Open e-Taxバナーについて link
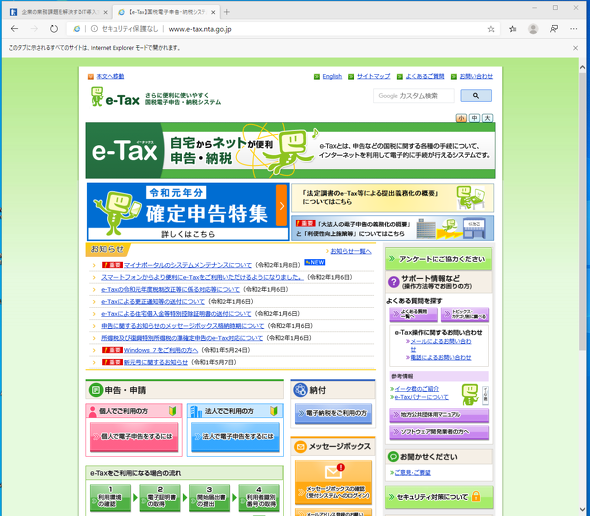Image resolution: width=590 pixels, height=516 pixels. click(x=421, y=397)
